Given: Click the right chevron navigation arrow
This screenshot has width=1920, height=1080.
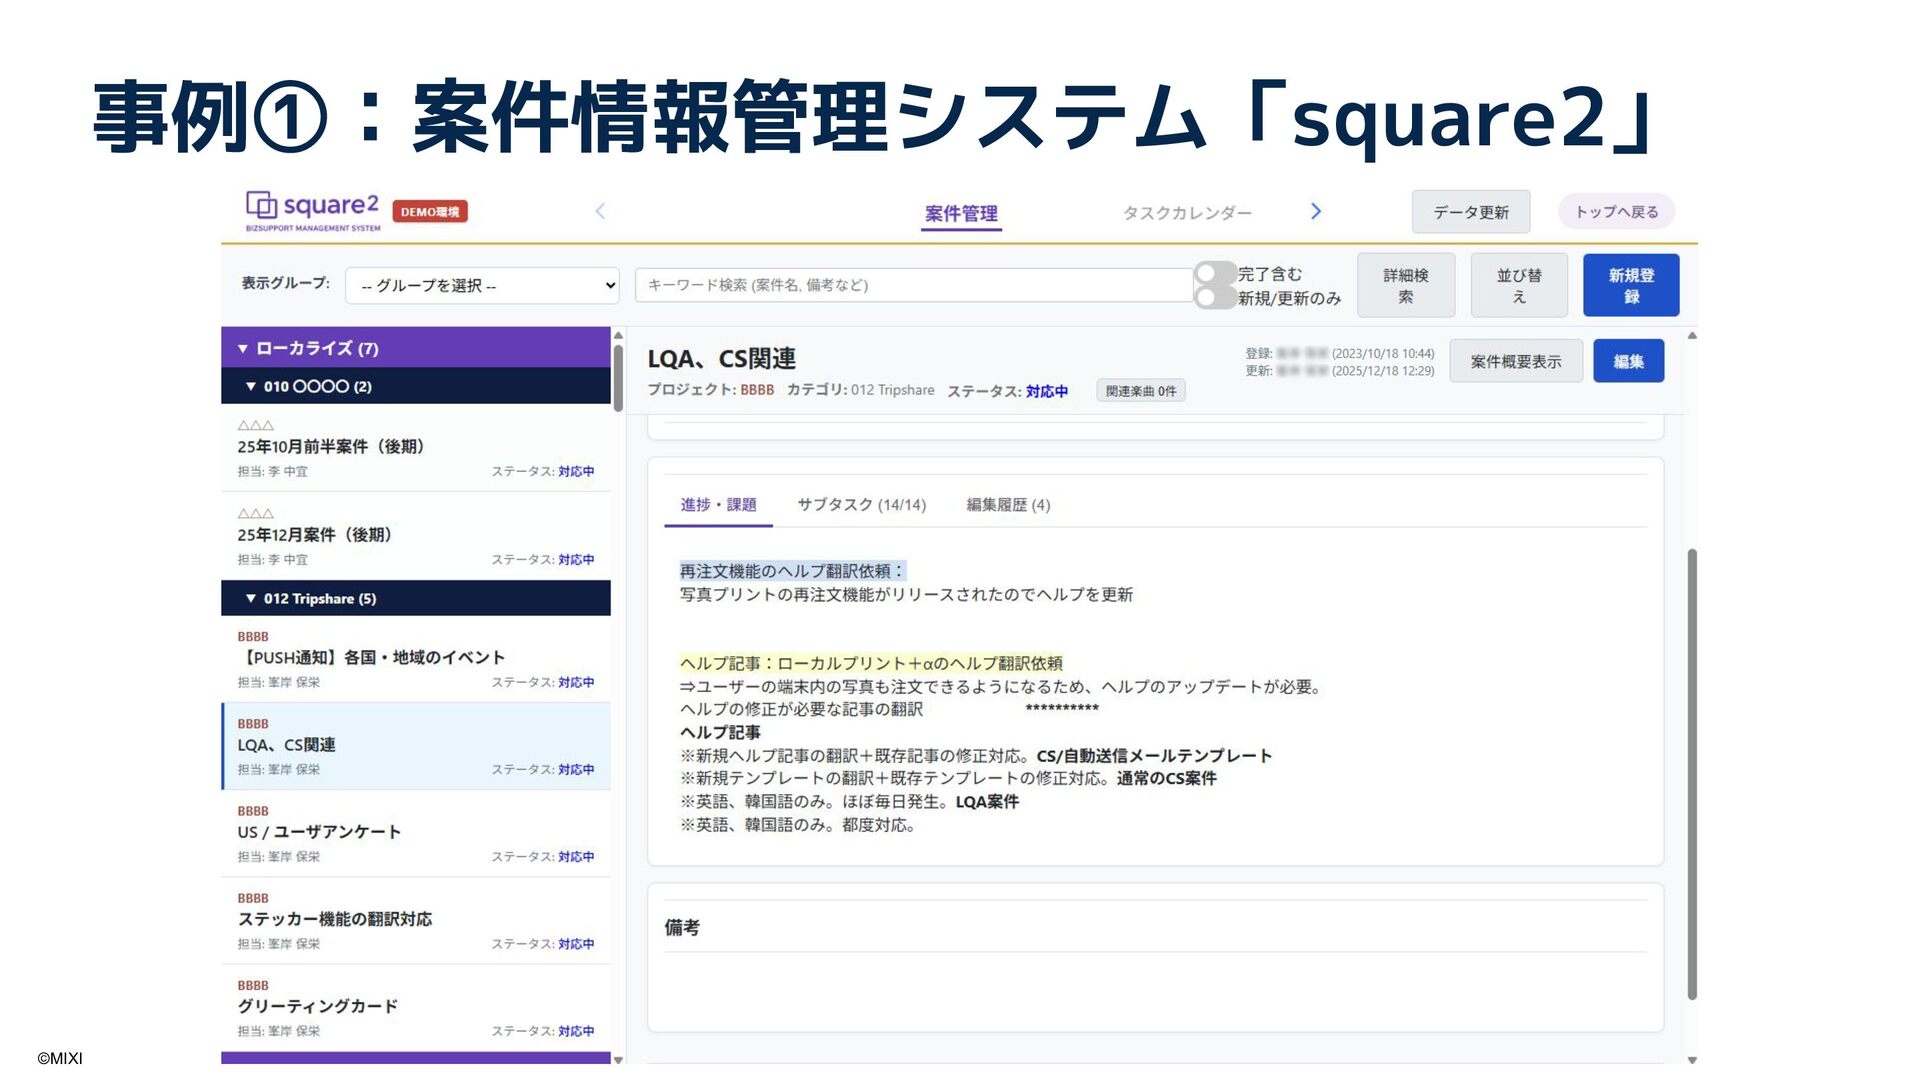Looking at the screenshot, I should point(1316,211).
